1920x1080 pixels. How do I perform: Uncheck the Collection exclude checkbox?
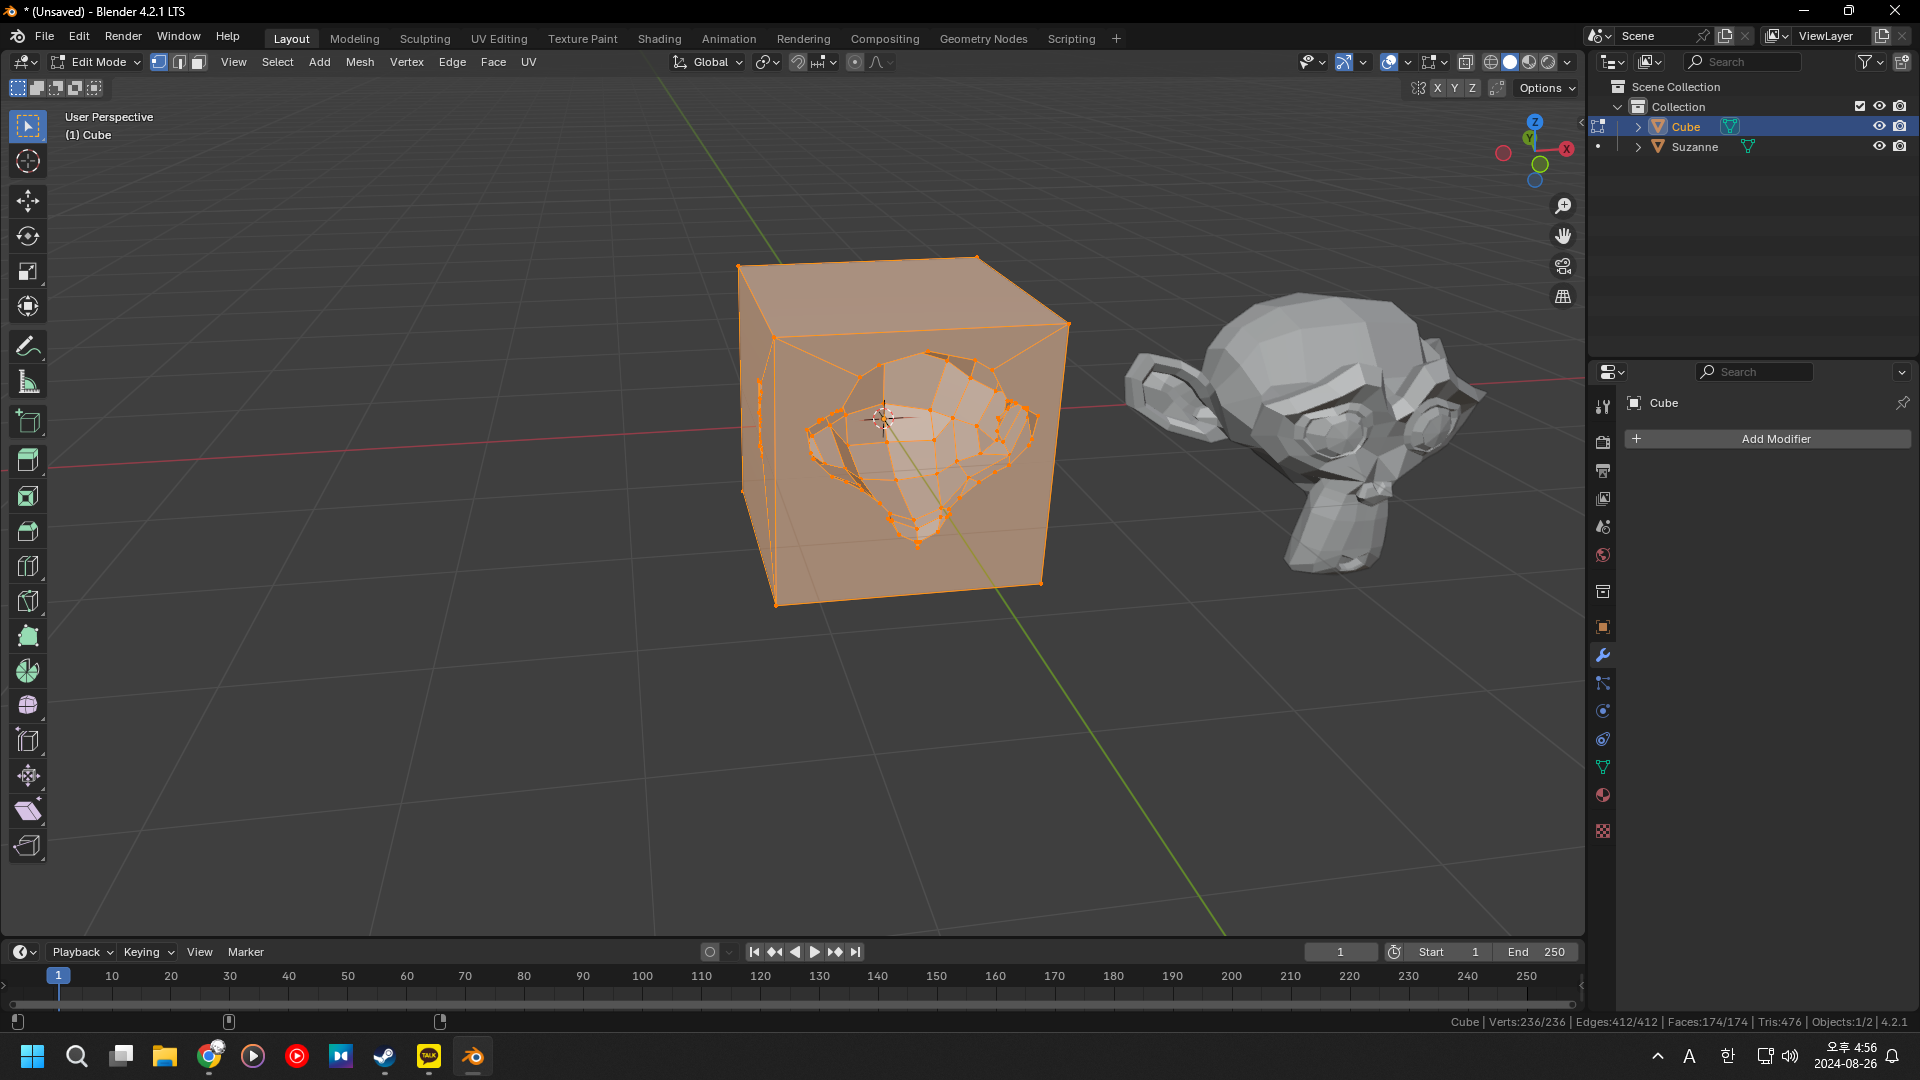[x=1860, y=106]
